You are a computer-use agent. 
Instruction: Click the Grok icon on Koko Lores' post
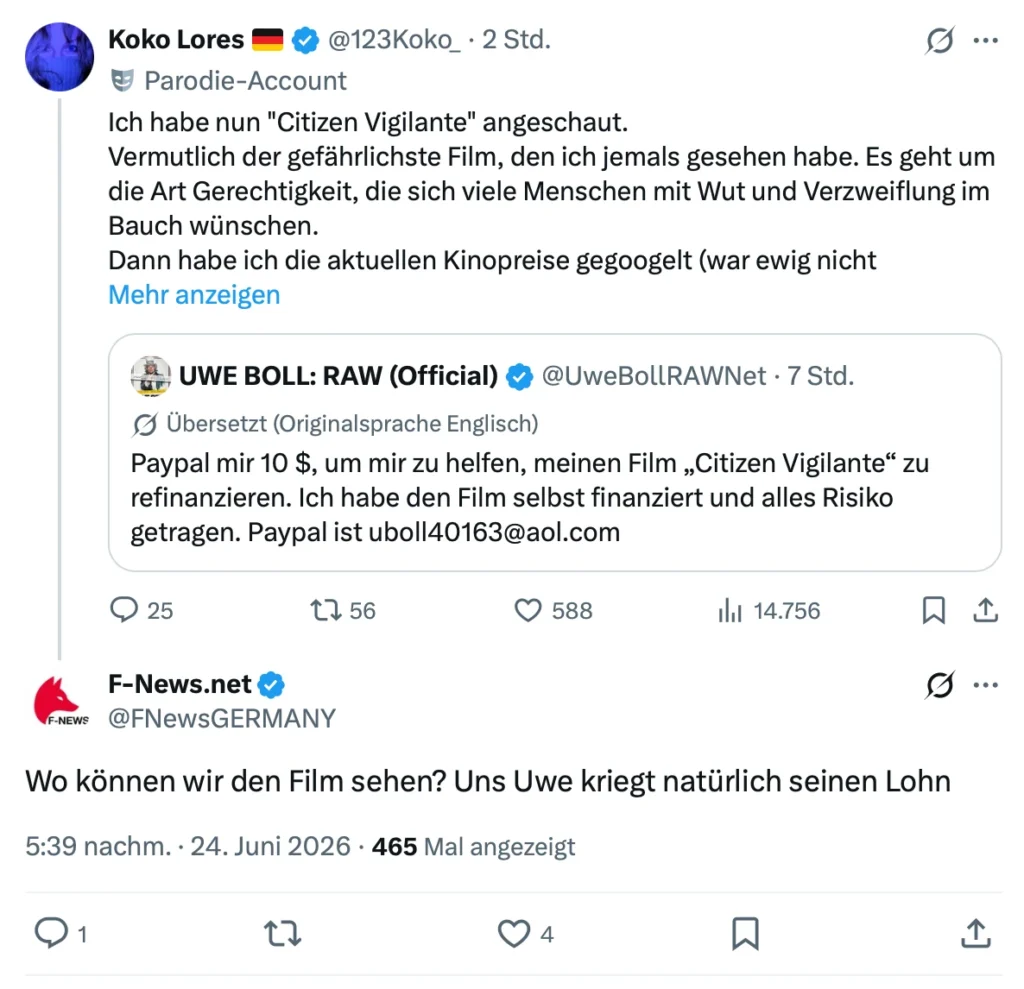940,41
